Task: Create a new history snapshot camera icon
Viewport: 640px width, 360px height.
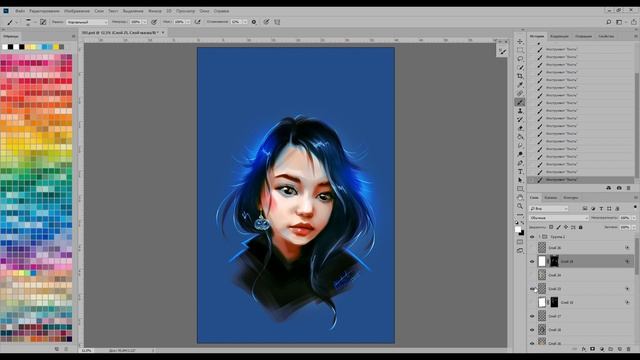Action: pos(619,188)
